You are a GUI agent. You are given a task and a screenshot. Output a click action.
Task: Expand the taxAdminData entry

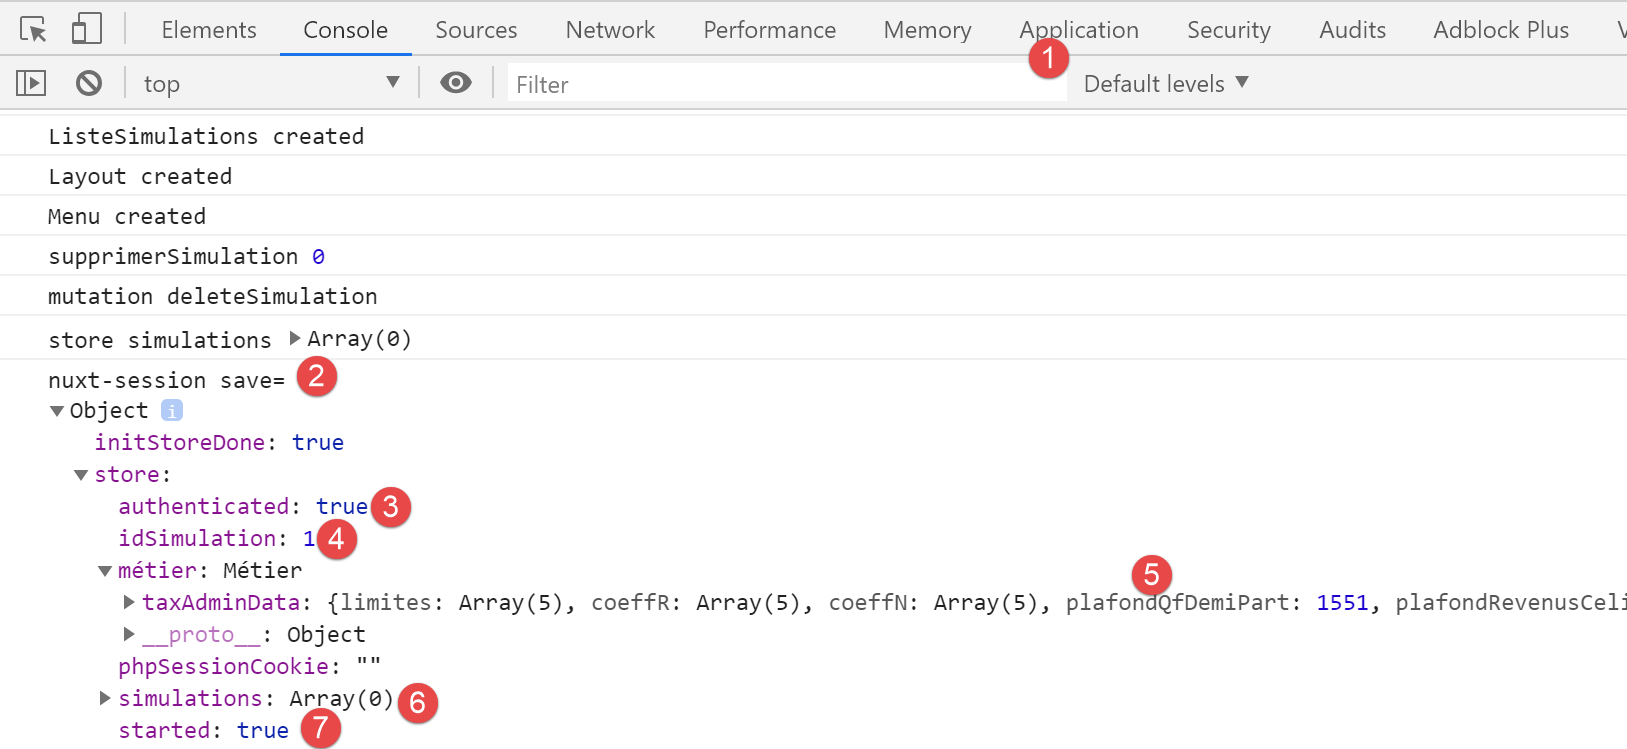[129, 602]
